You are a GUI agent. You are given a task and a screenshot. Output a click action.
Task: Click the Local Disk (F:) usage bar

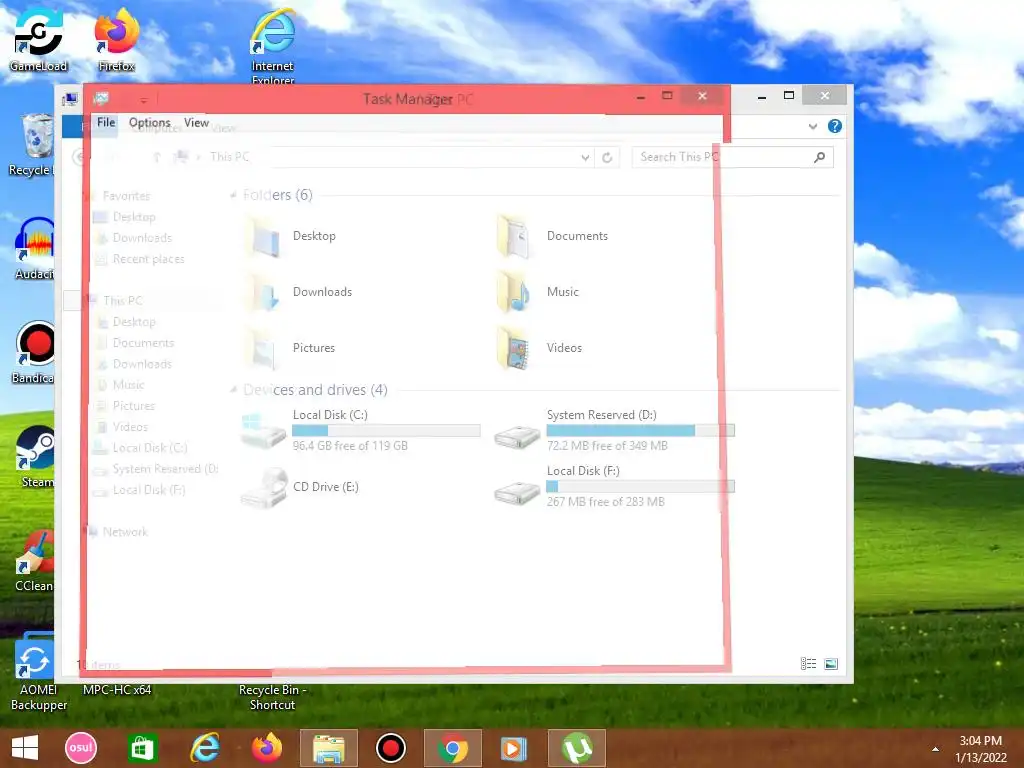tap(640, 487)
